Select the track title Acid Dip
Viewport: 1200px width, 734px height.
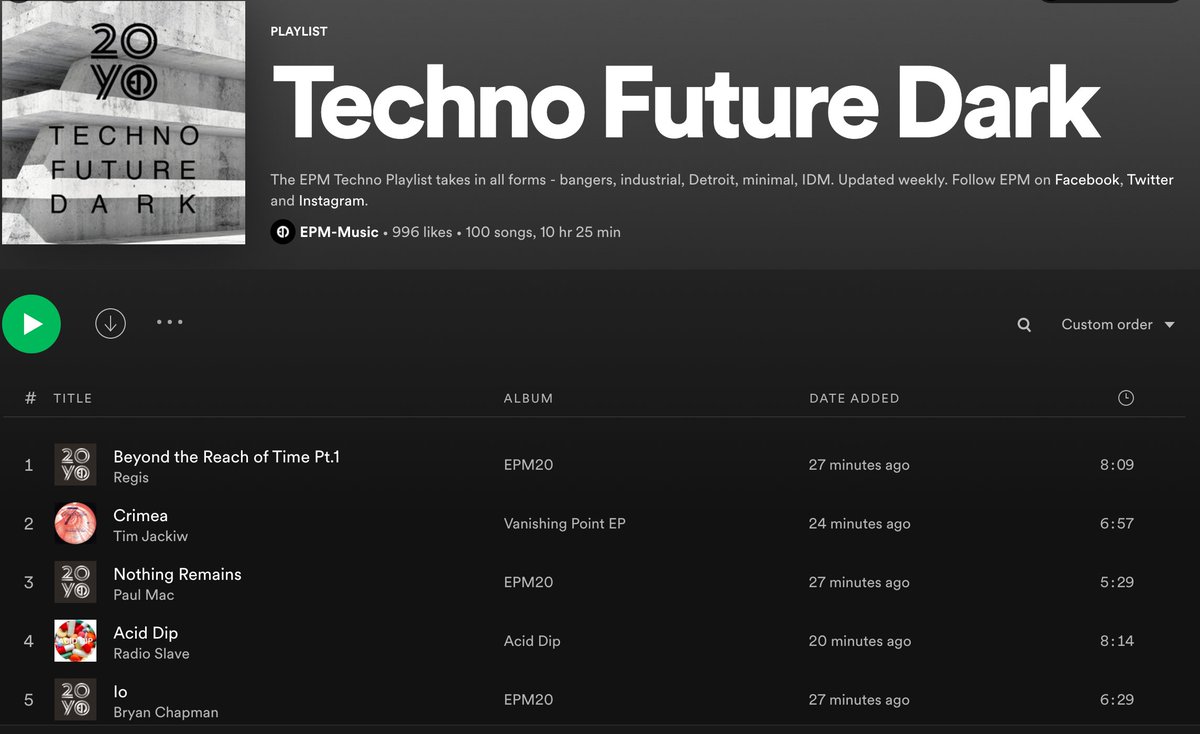(145, 634)
